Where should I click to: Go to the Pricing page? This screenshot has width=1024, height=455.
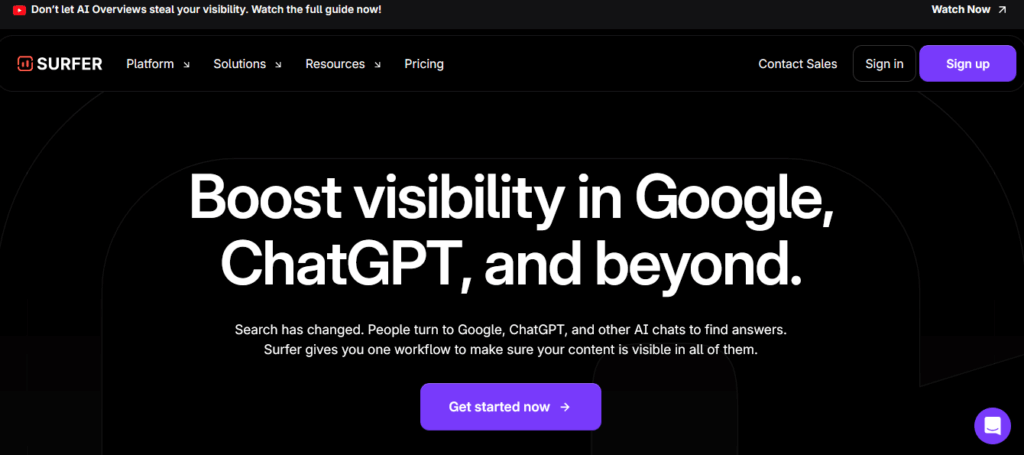click(x=424, y=64)
